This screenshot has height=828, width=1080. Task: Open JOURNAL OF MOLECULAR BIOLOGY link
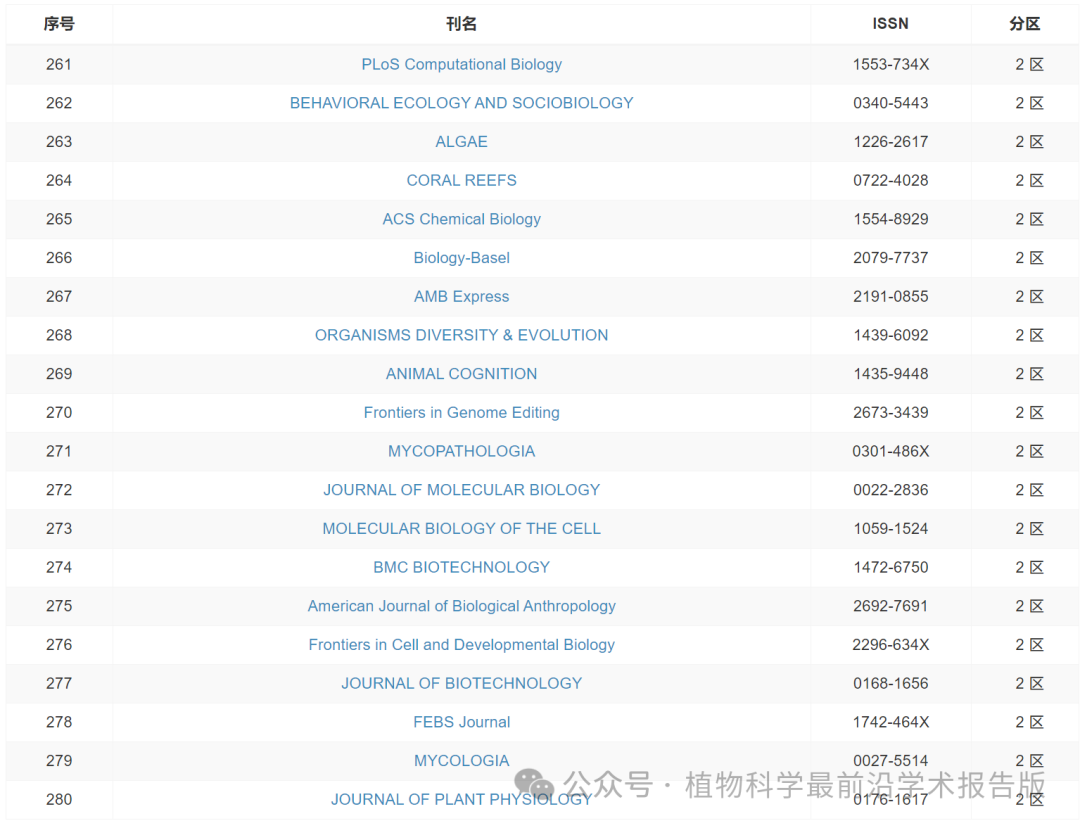coord(461,490)
